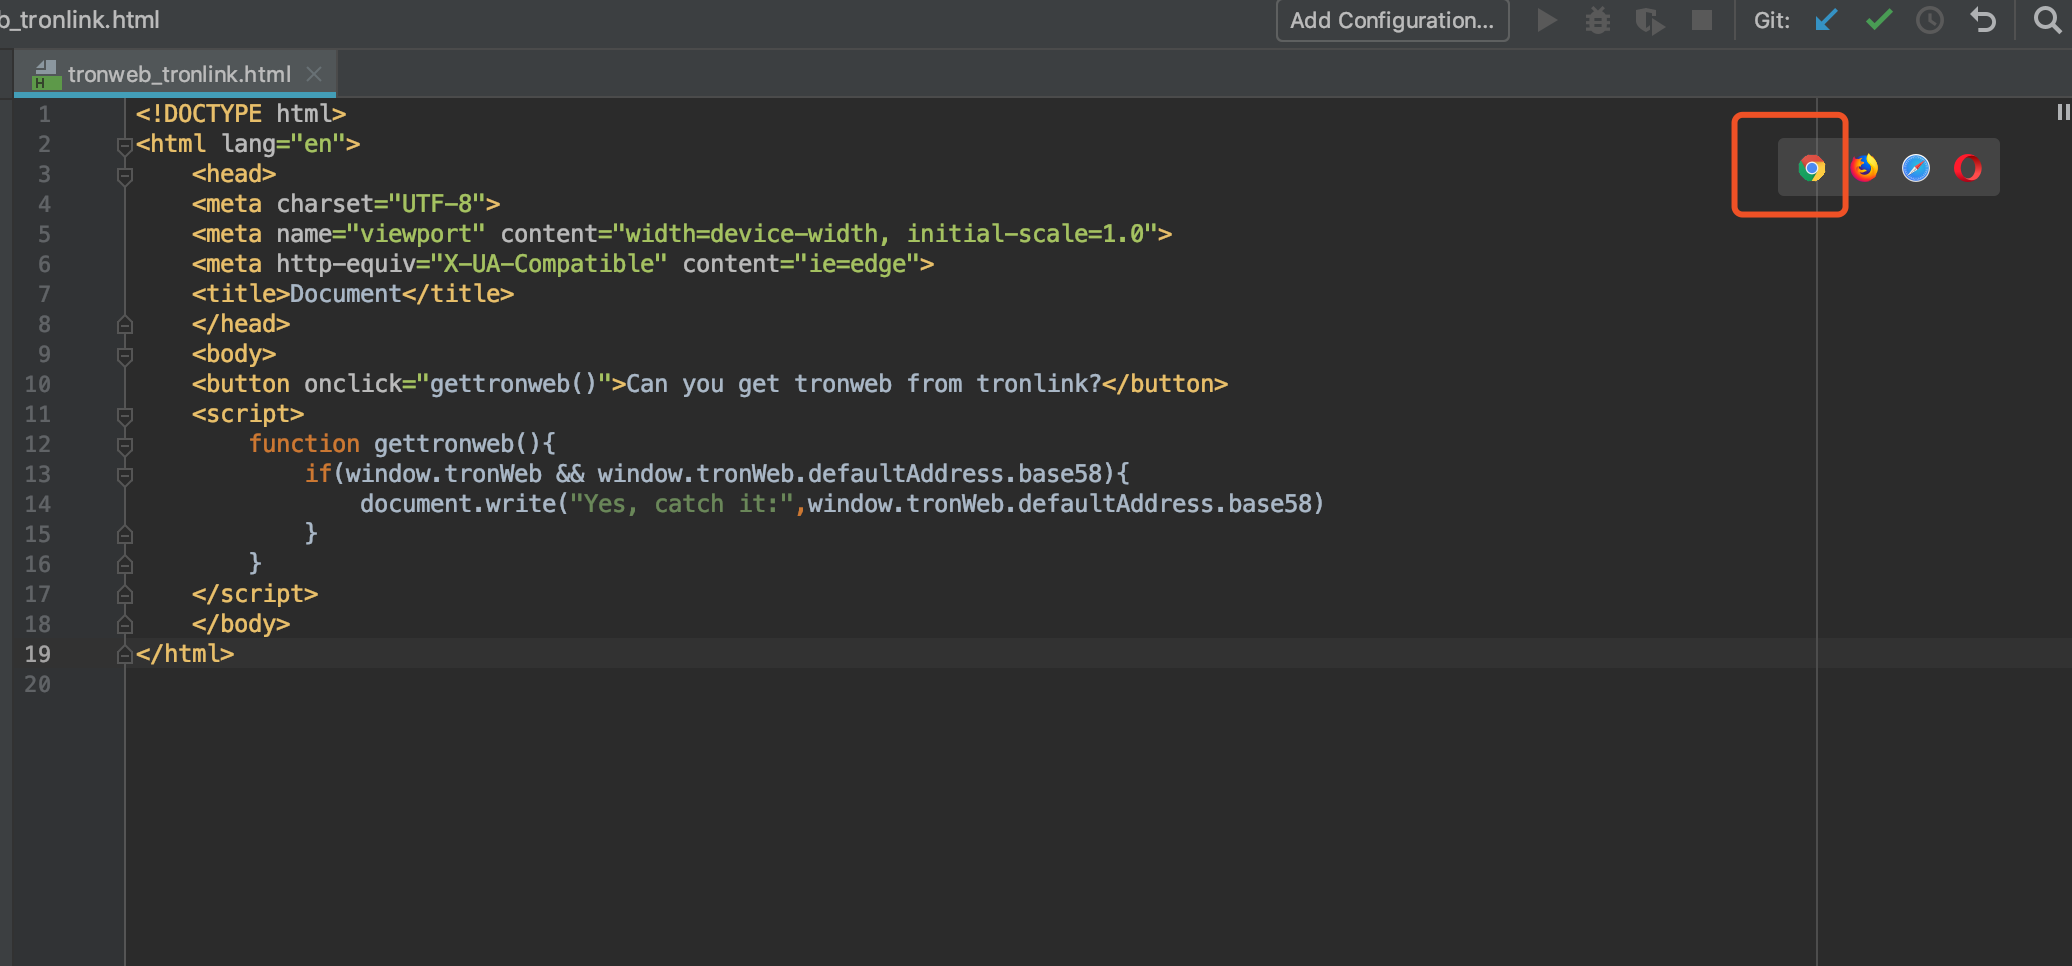Click line number 10 in gutter
The height and width of the screenshot is (966, 2072).
coord(38,384)
